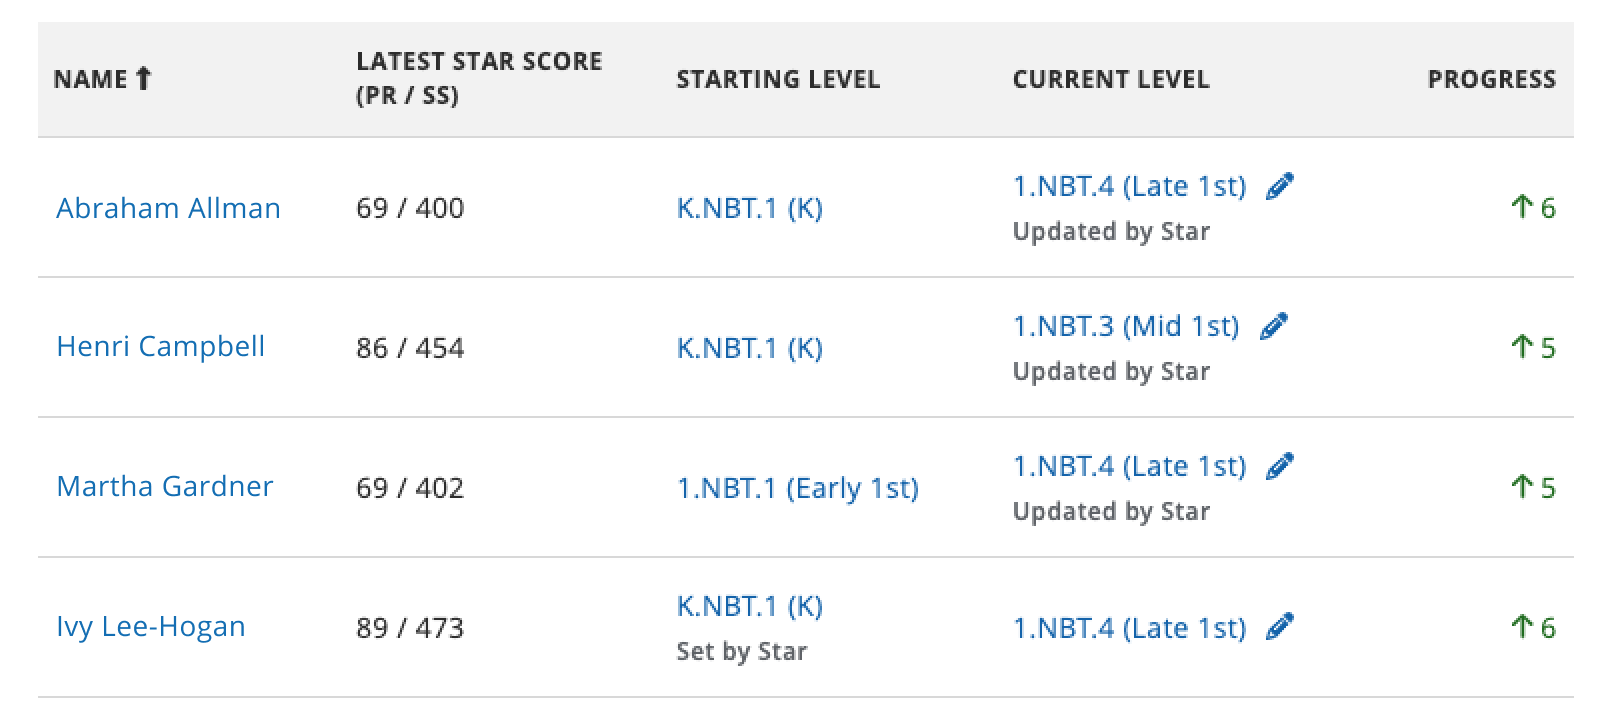Open Abraham Allman's student profile
1620x722 pixels.
(168, 208)
